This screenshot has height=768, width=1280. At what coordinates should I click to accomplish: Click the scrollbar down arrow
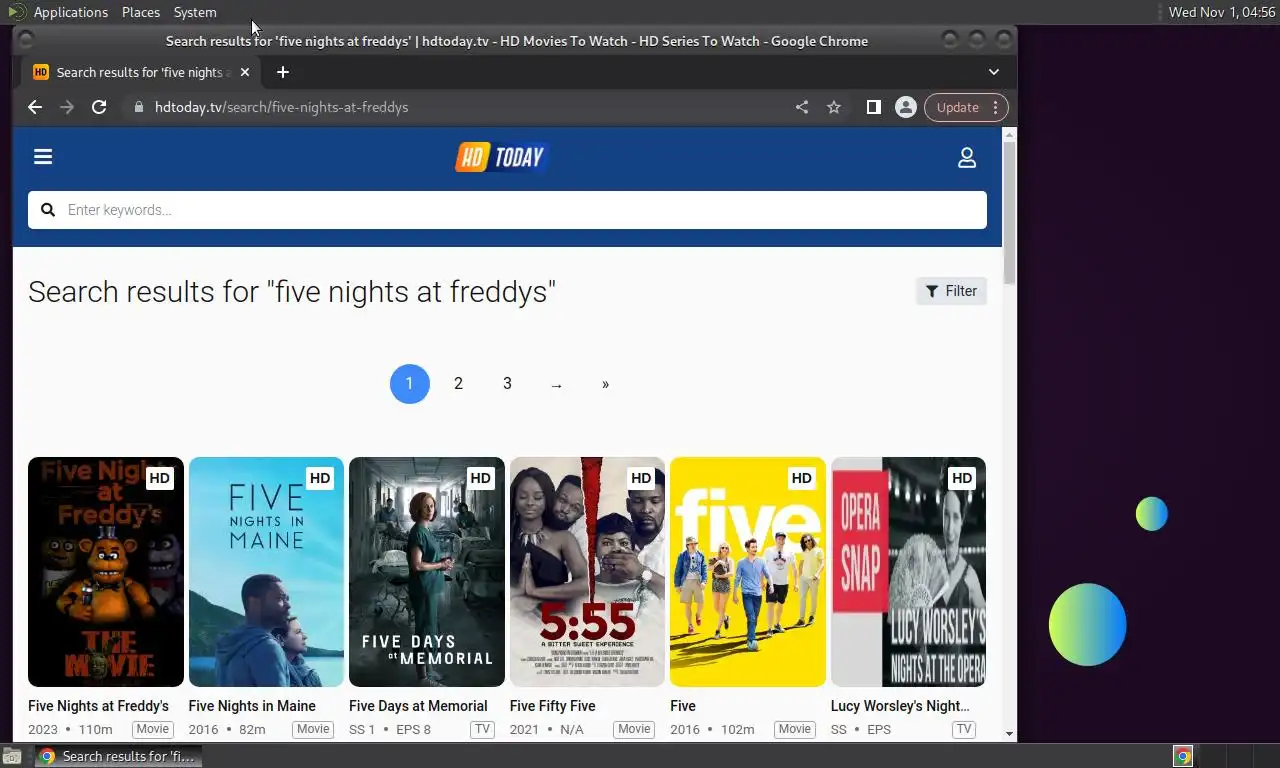coord(1009,733)
